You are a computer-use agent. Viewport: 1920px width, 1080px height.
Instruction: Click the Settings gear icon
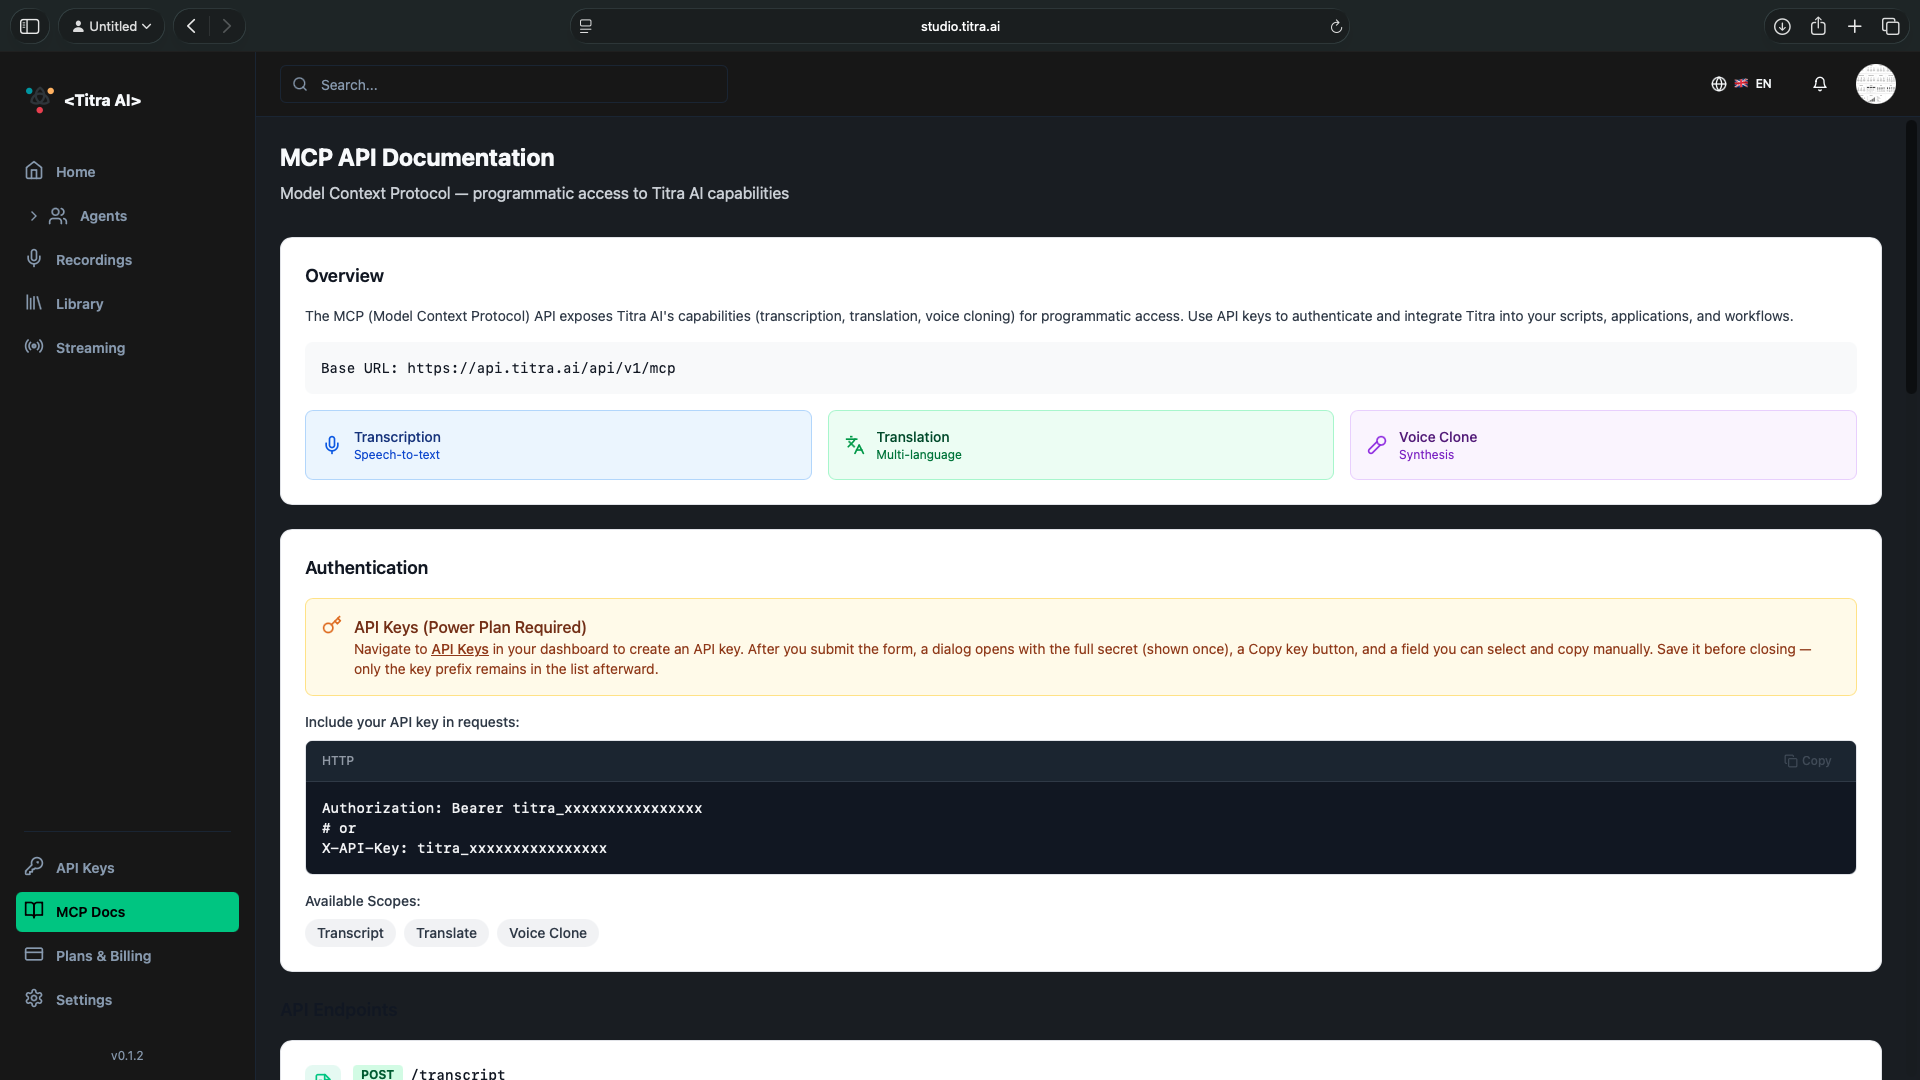[x=34, y=999]
